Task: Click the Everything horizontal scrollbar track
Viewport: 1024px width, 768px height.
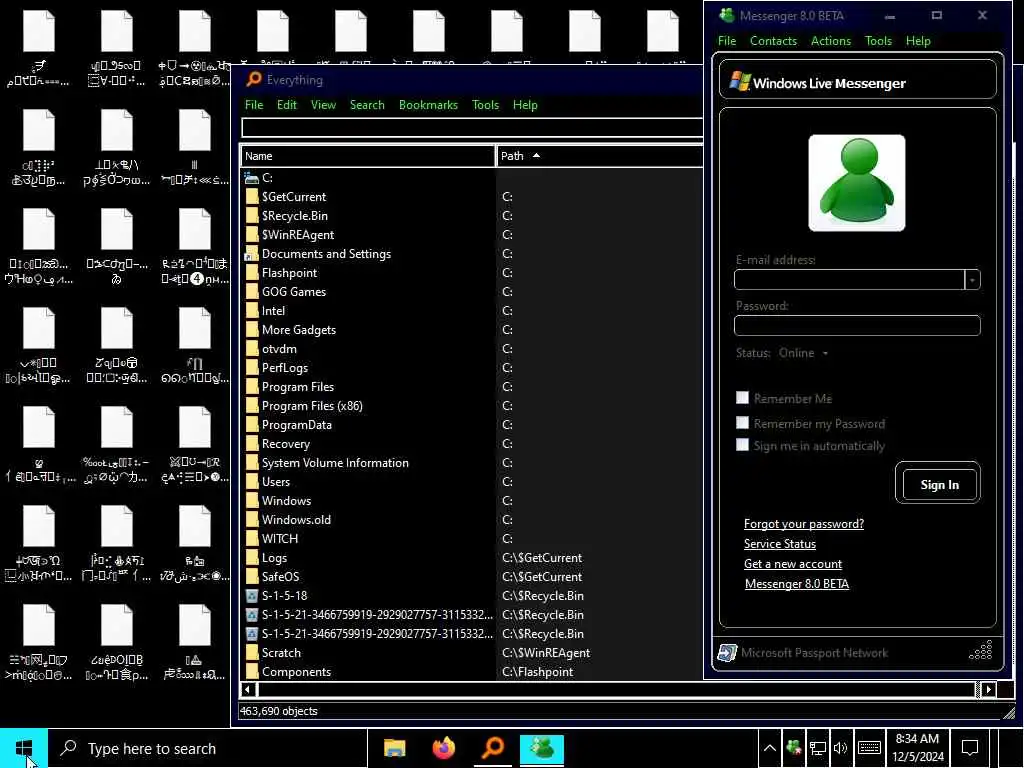Action: click(x=616, y=690)
